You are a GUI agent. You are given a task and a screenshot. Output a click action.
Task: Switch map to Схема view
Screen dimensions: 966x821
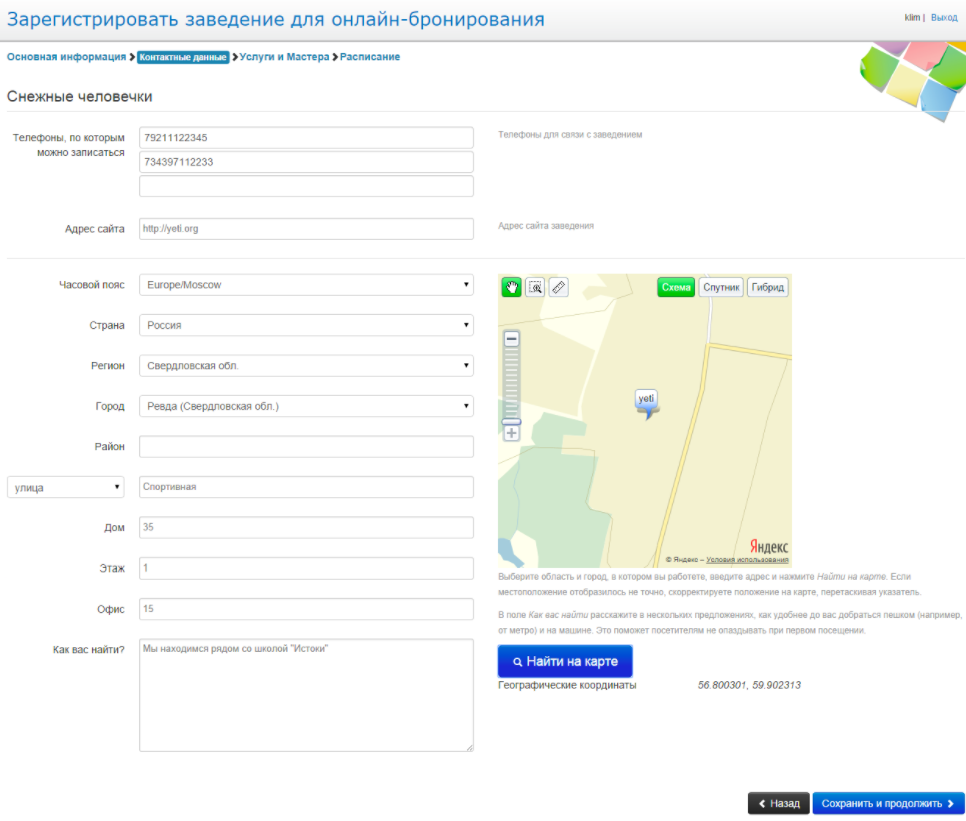(x=676, y=287)
